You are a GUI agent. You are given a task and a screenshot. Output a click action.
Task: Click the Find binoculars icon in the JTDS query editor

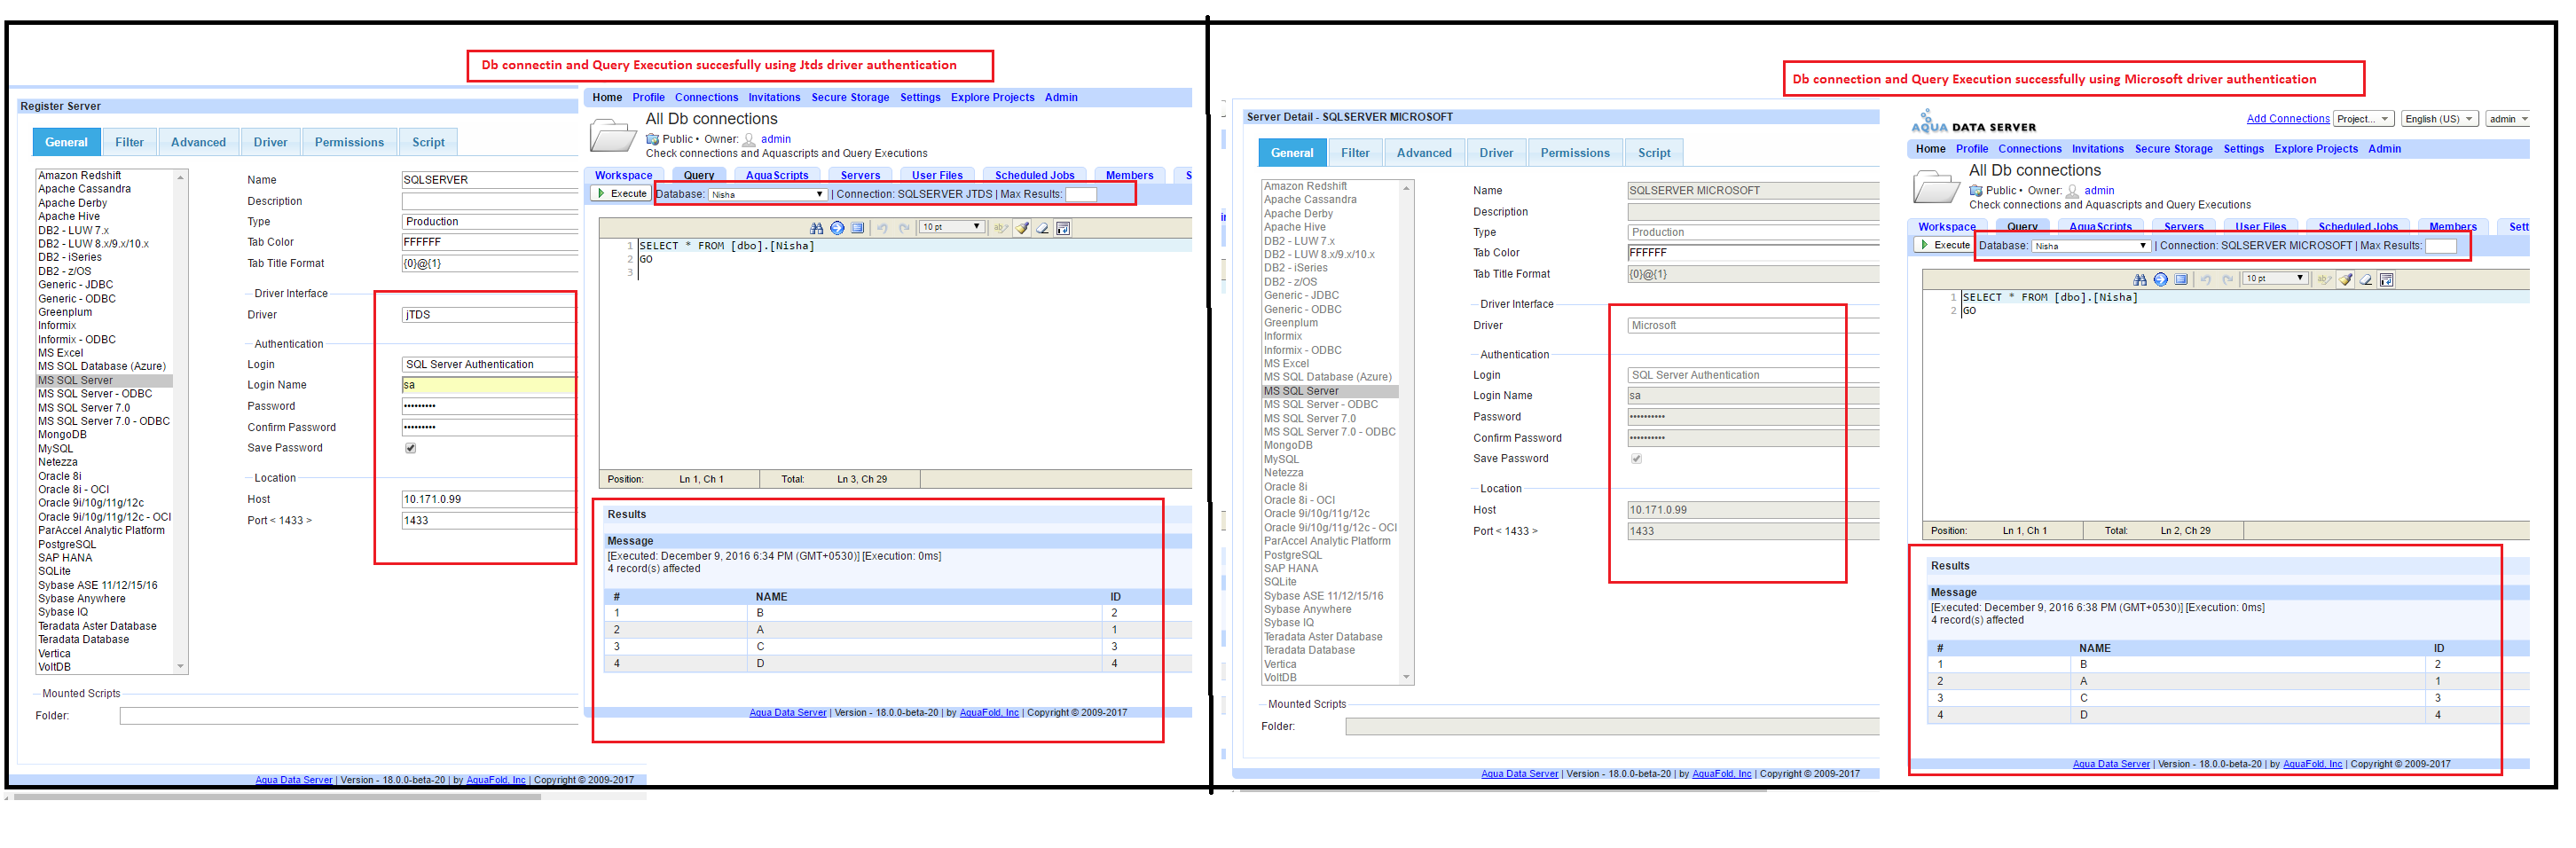click(816, 228)
